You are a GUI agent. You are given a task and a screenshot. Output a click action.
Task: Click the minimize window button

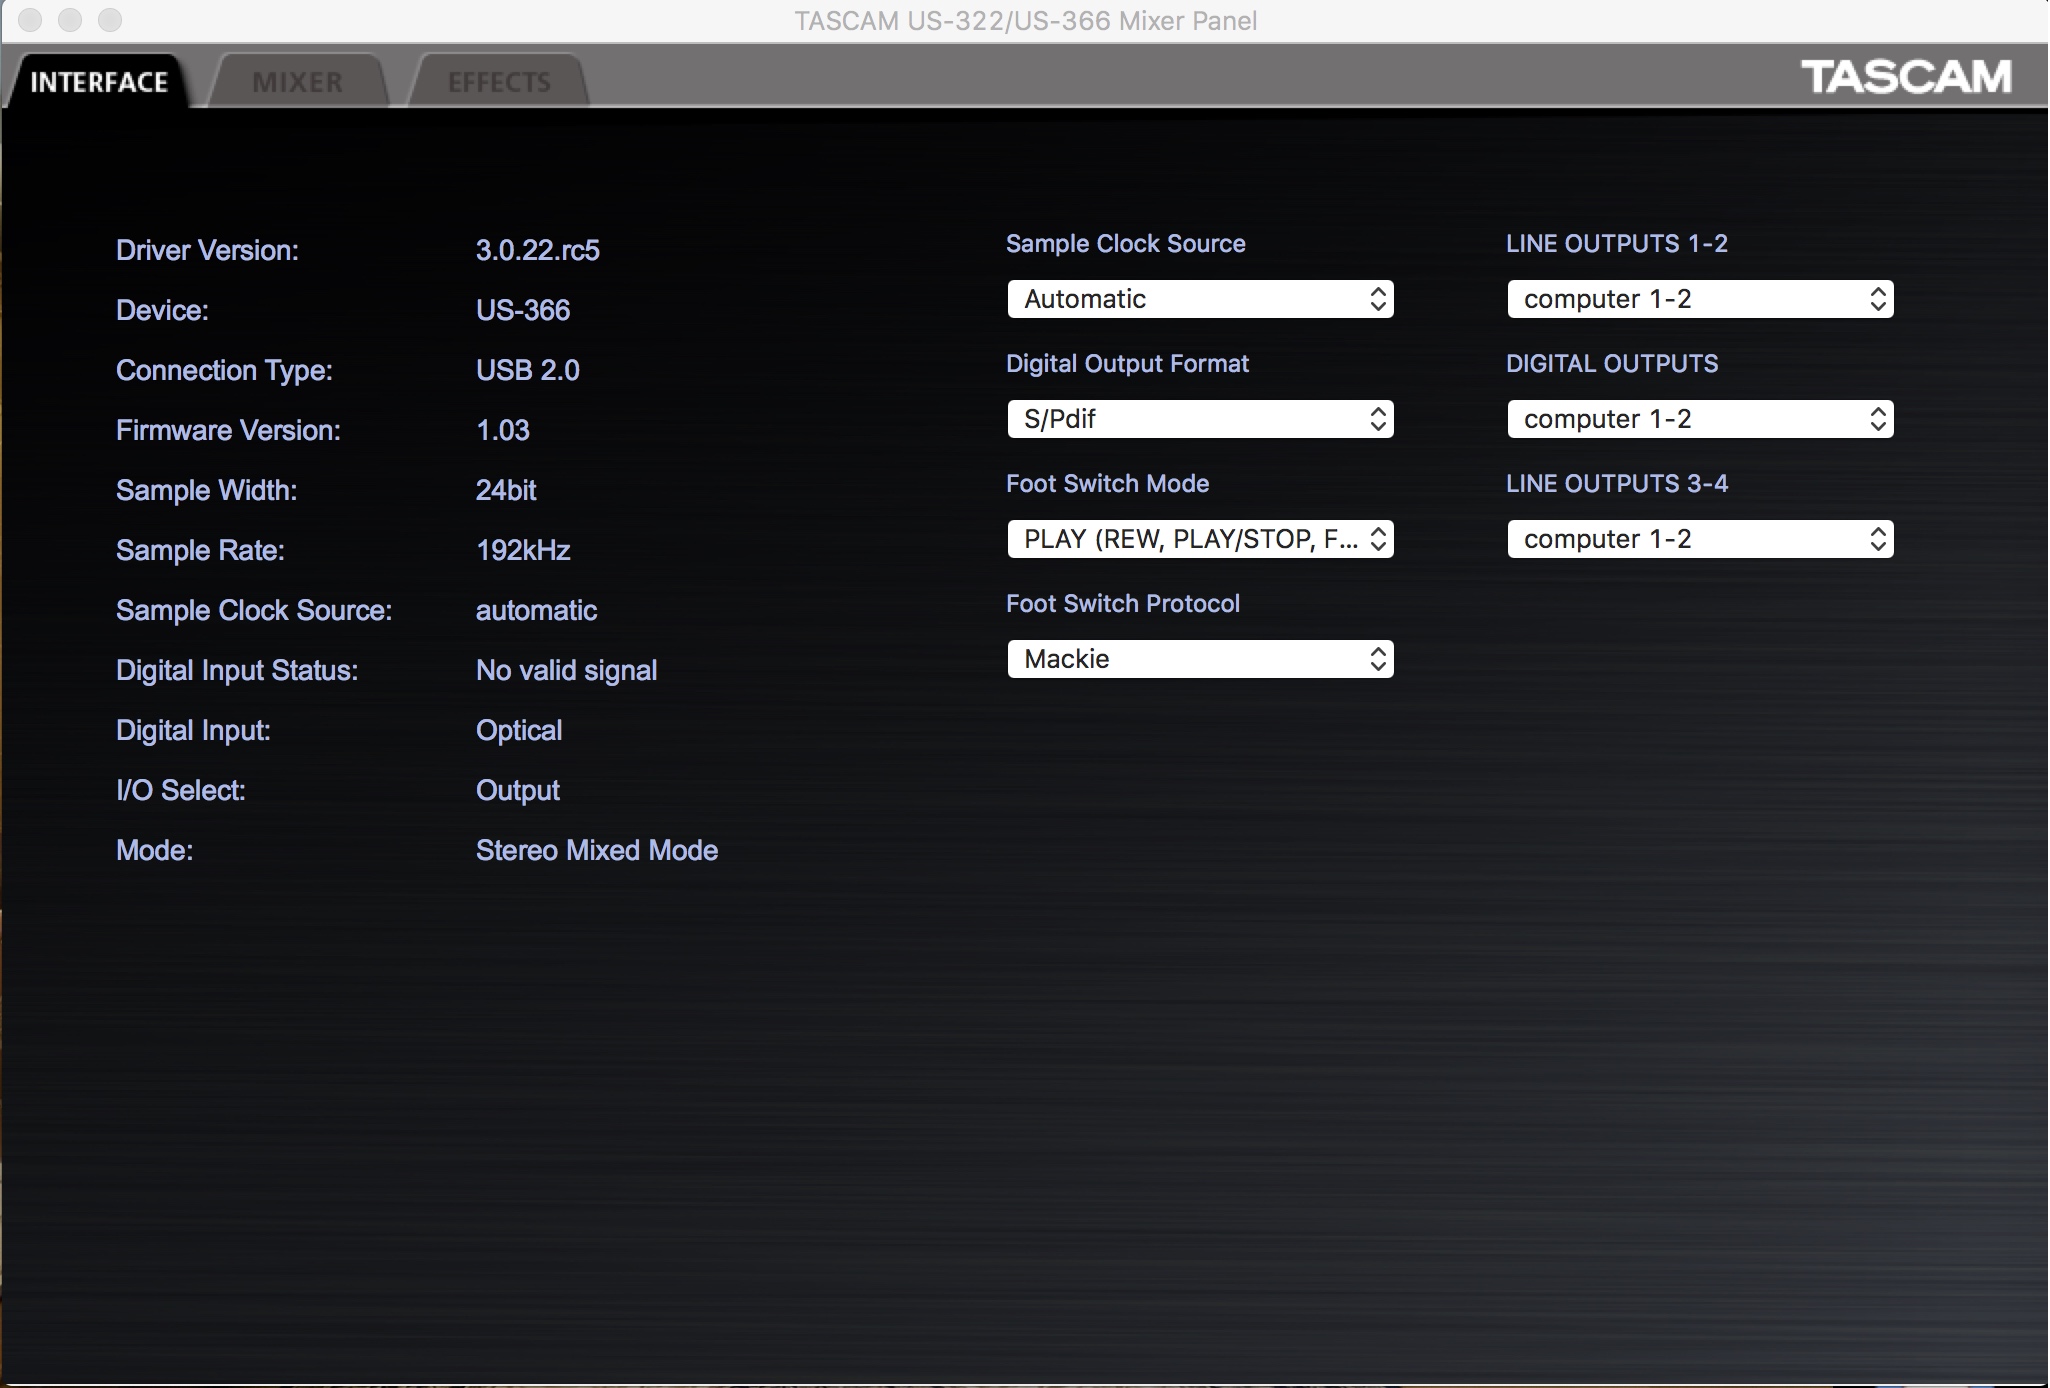(70, 20)
